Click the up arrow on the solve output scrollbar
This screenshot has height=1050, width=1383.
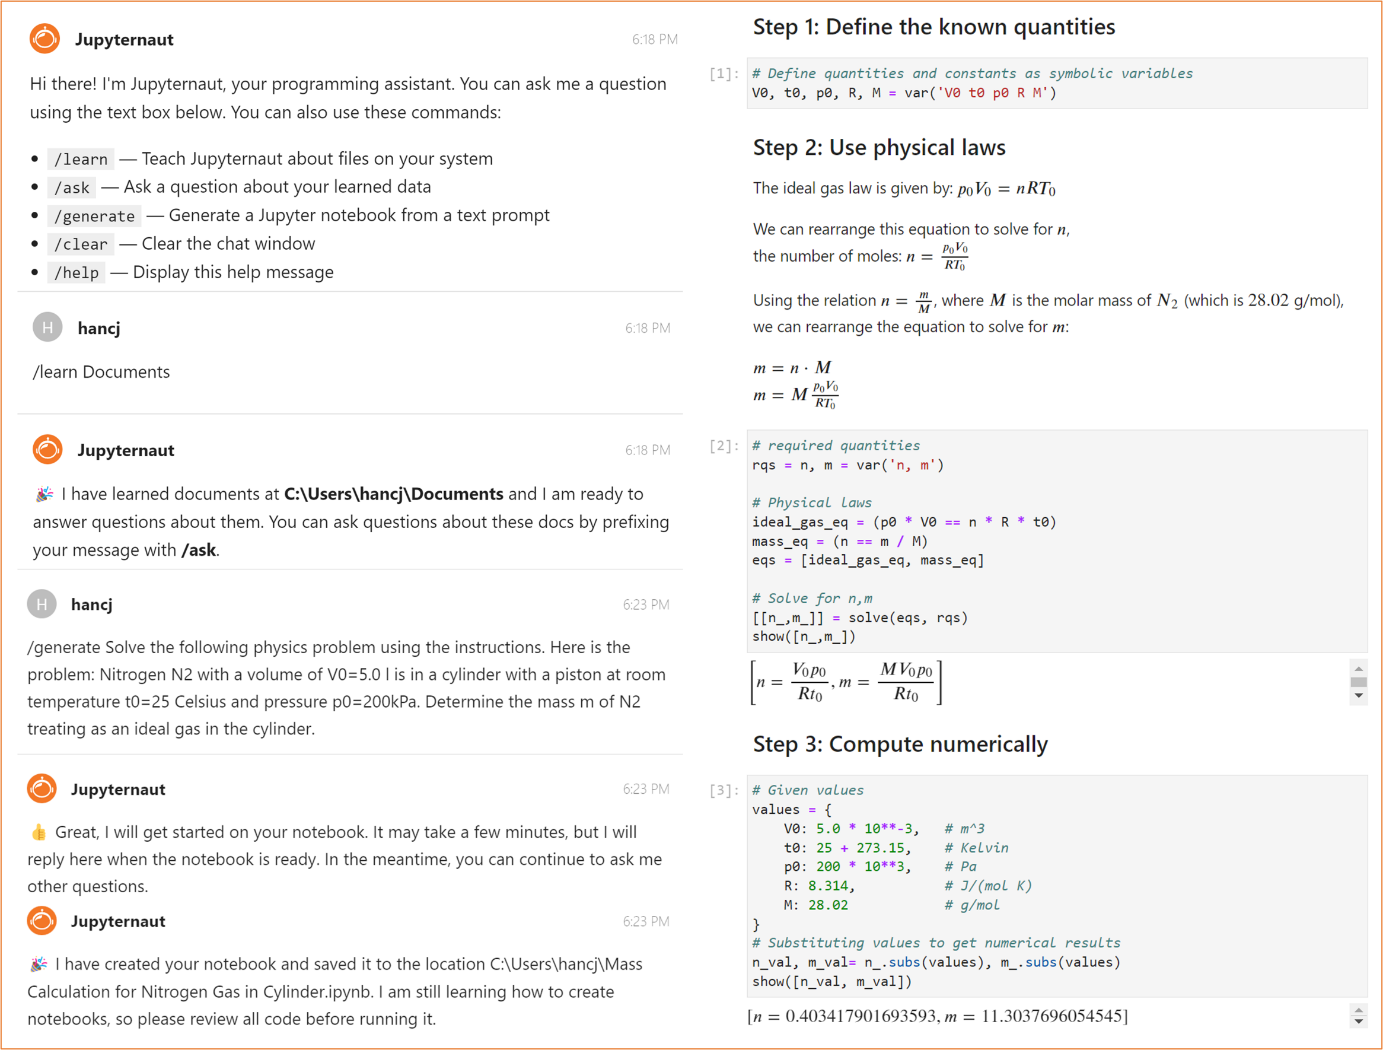1358,669
